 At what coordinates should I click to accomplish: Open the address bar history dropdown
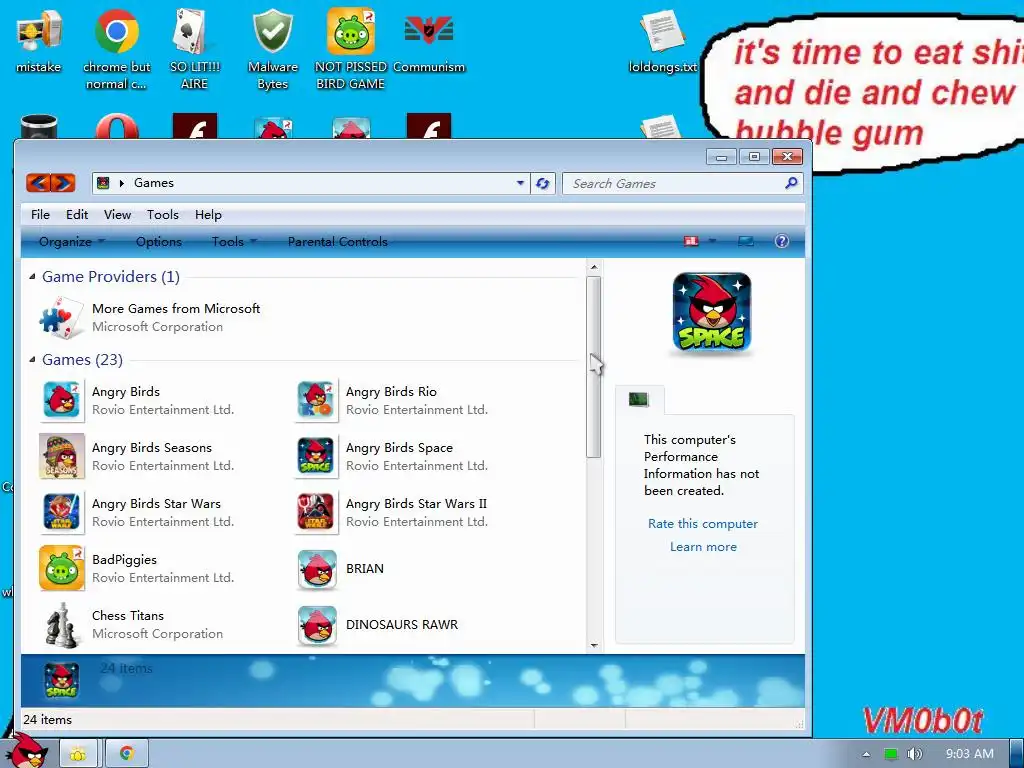pos(520,184)
